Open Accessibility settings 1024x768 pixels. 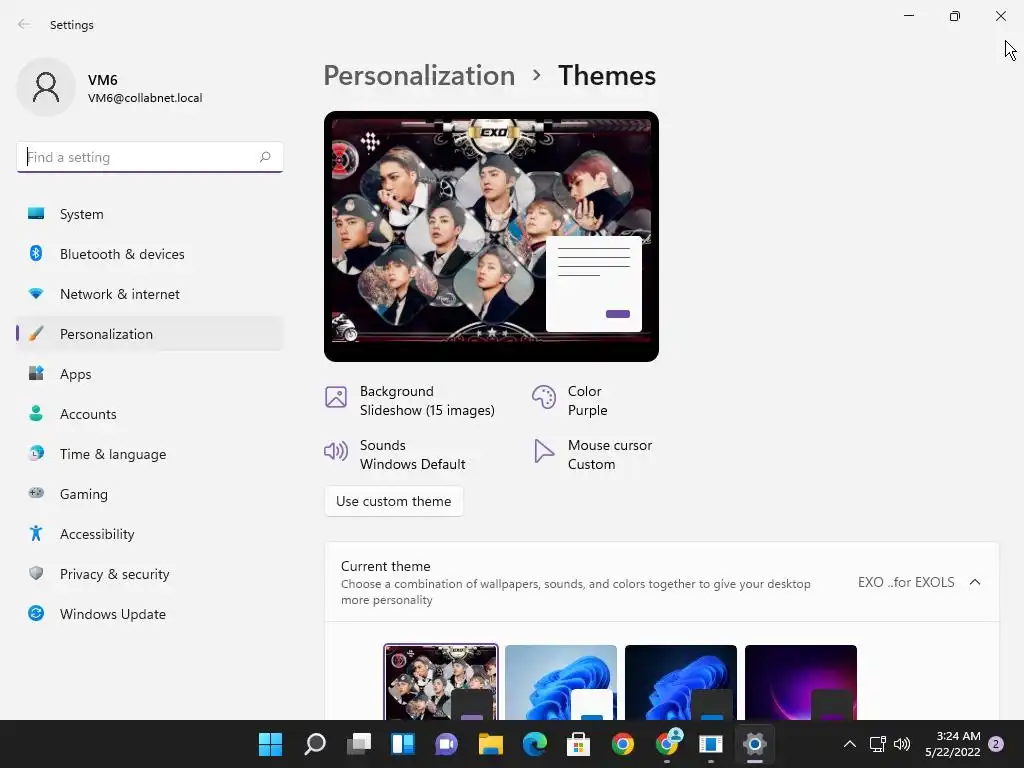[150, 534]
